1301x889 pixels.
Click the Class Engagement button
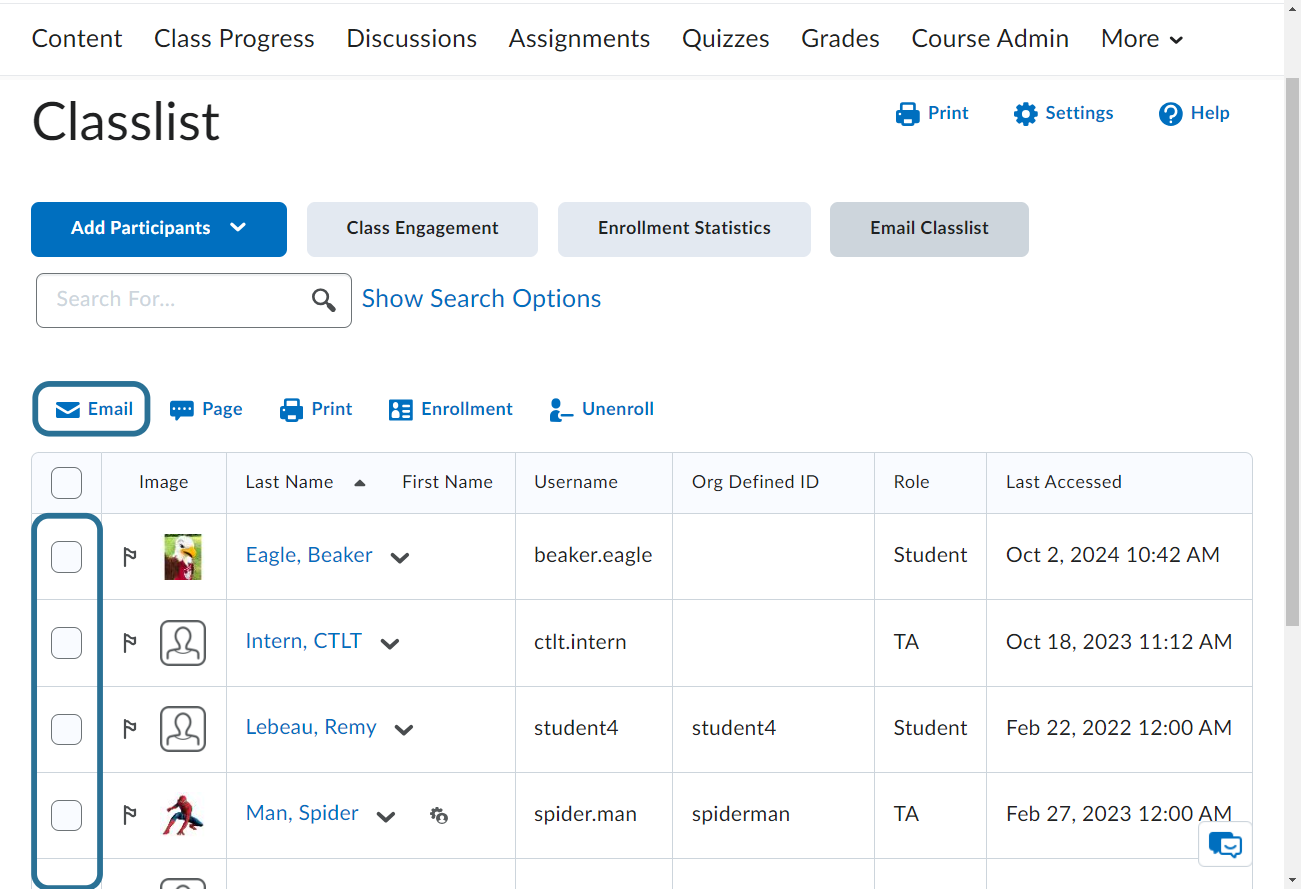point(422,229)
